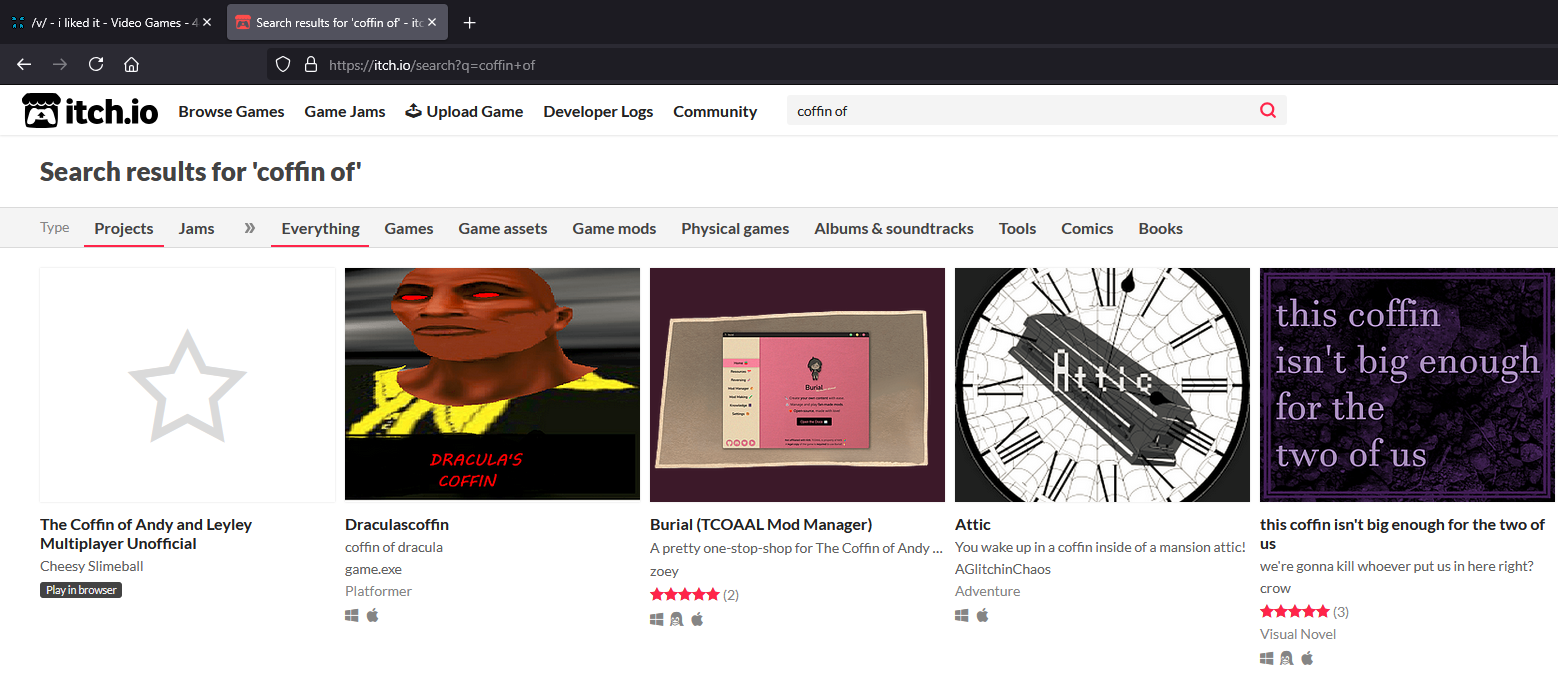
Task: Click Apple icon under Burial
Action: [698, 619]
